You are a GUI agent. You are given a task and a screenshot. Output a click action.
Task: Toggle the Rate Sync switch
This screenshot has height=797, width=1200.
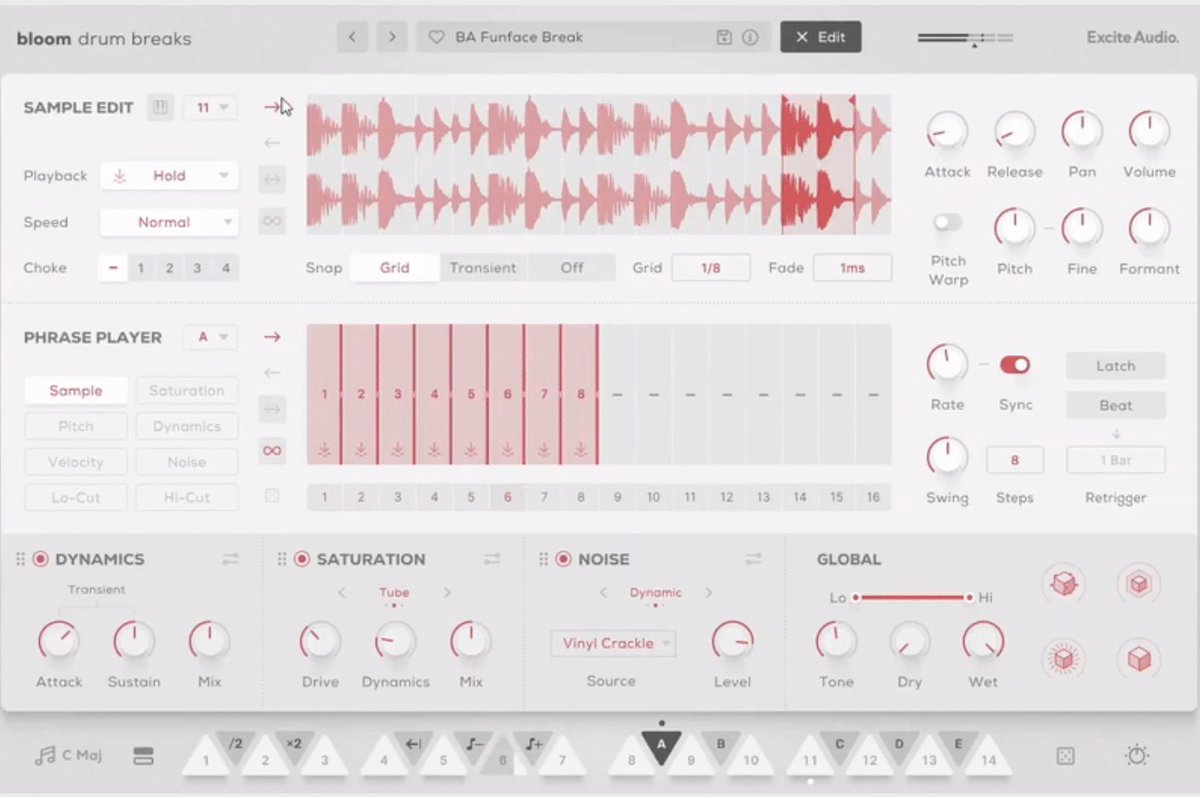pyautogui.click(x=1015, y=365)
